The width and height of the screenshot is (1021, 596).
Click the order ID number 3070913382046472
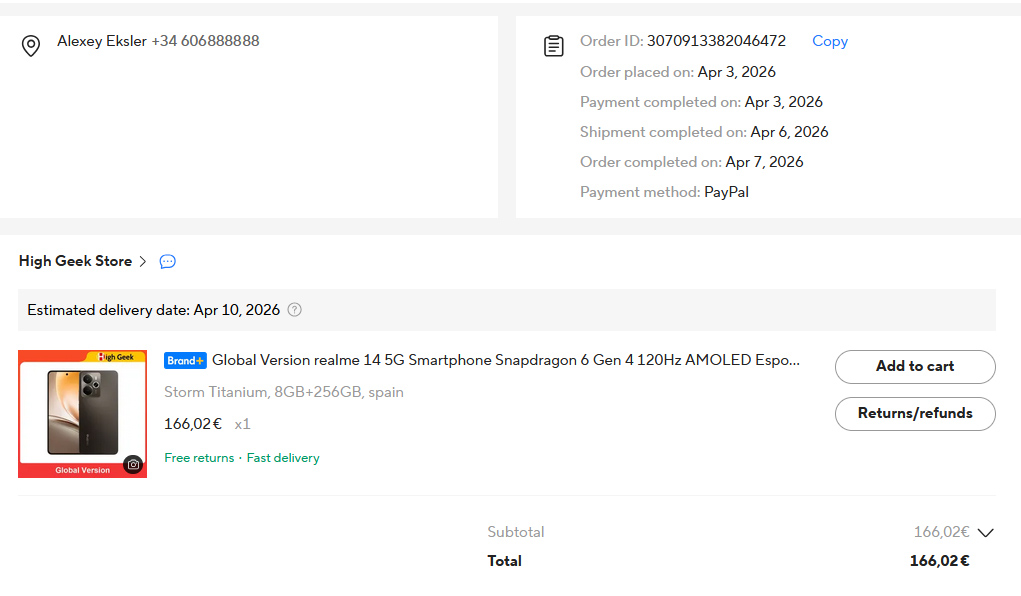click(716, 41)
